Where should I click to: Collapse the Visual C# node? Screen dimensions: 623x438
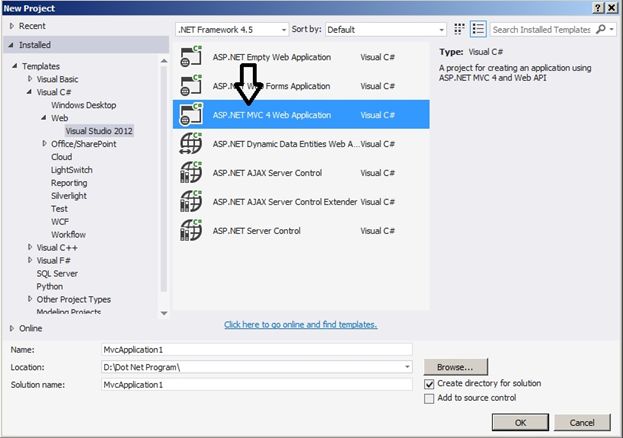29,92
